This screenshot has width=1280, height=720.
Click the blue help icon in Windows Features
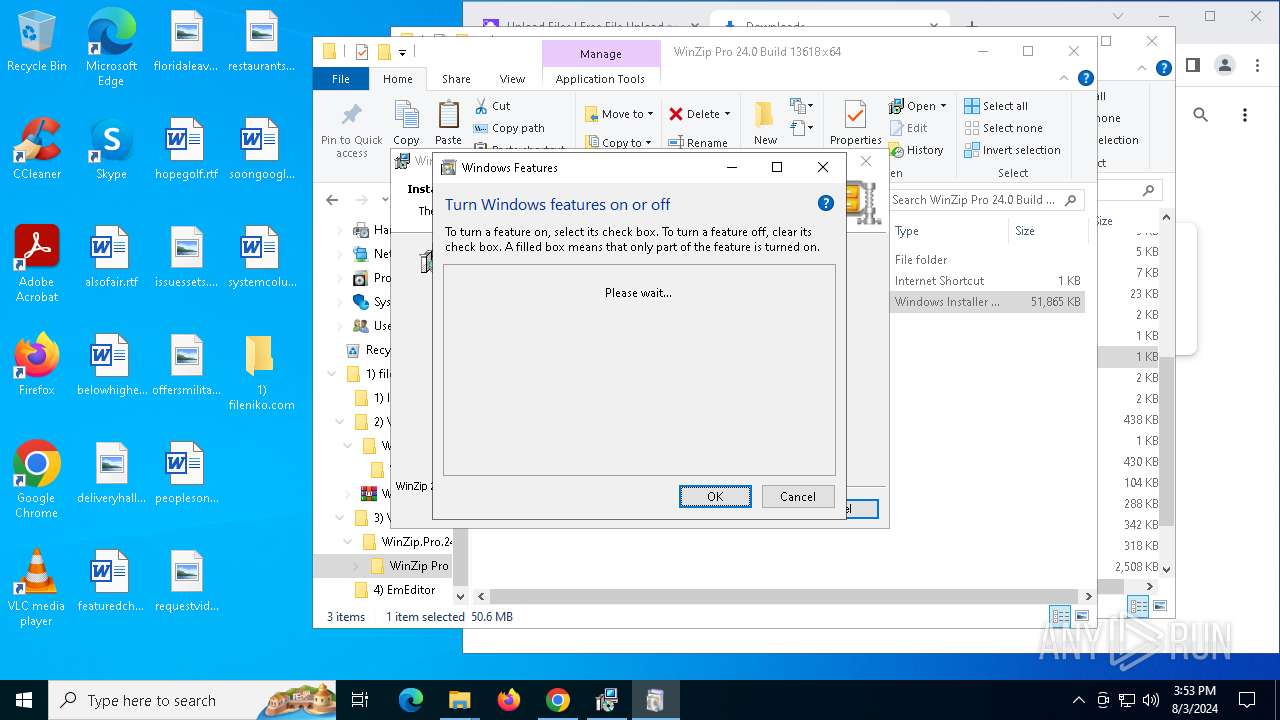tap(825, 203)
